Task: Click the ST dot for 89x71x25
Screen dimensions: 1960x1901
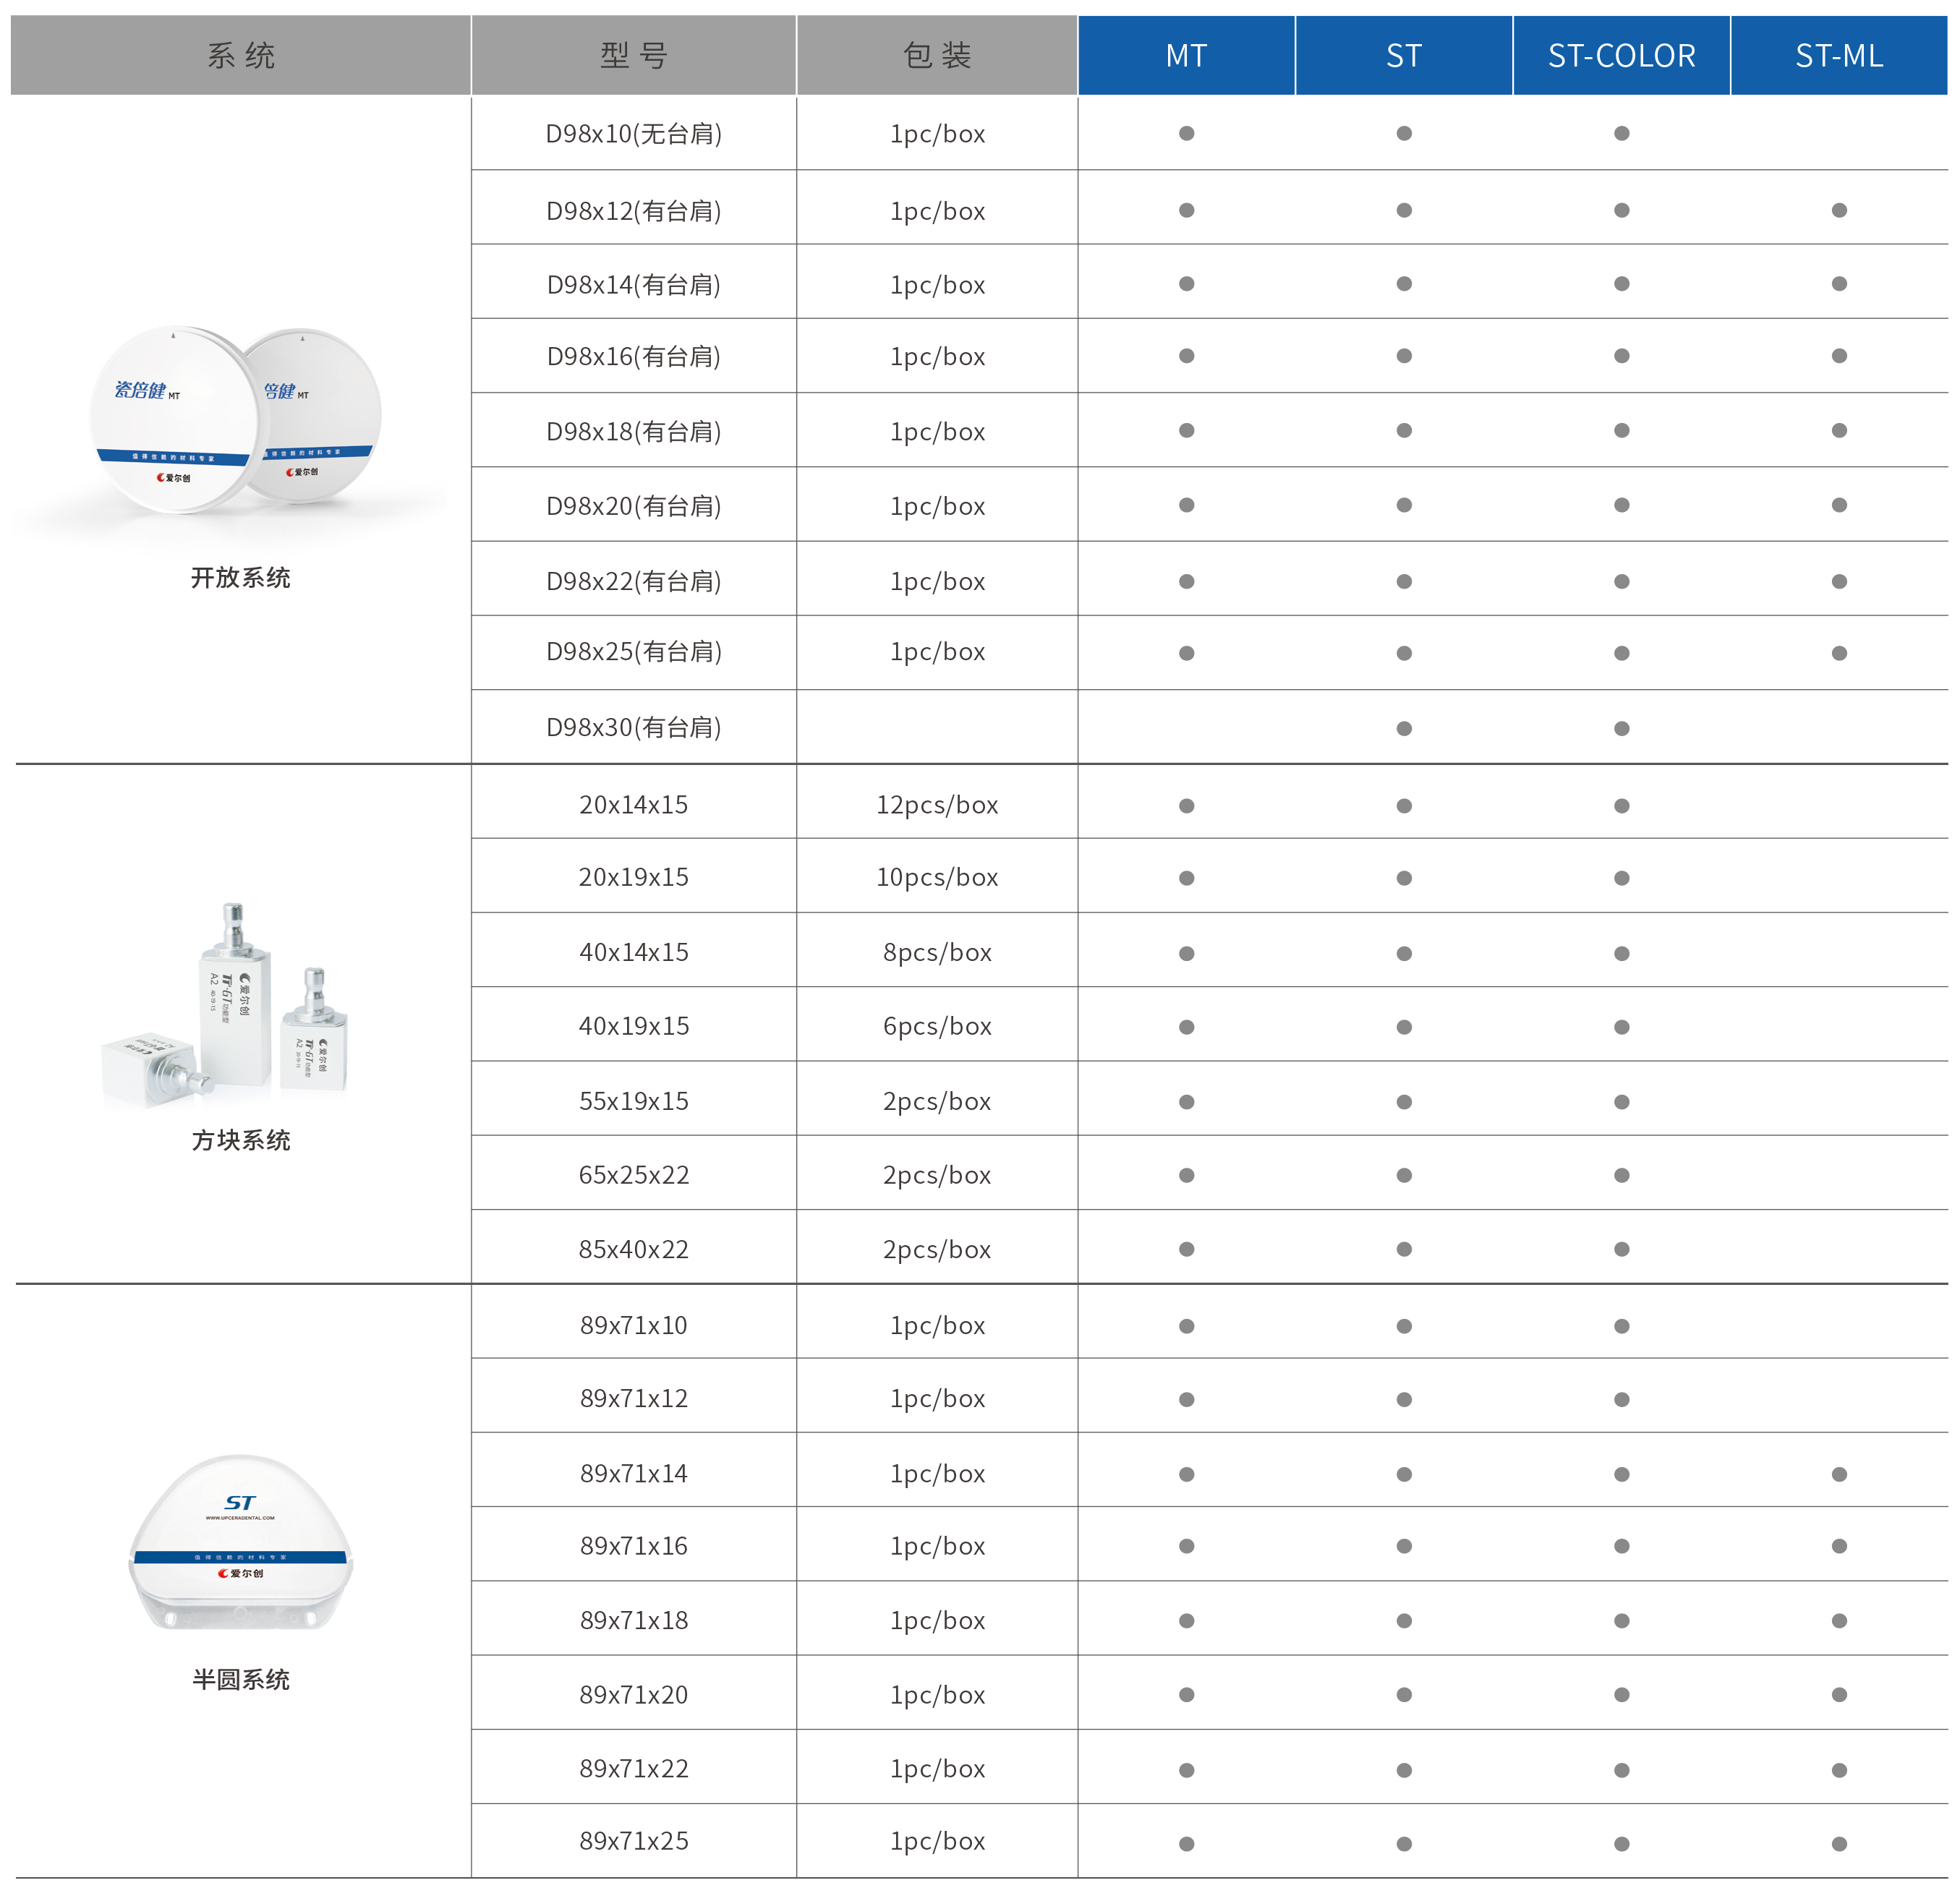Action: click(x=1403, y=1843)
